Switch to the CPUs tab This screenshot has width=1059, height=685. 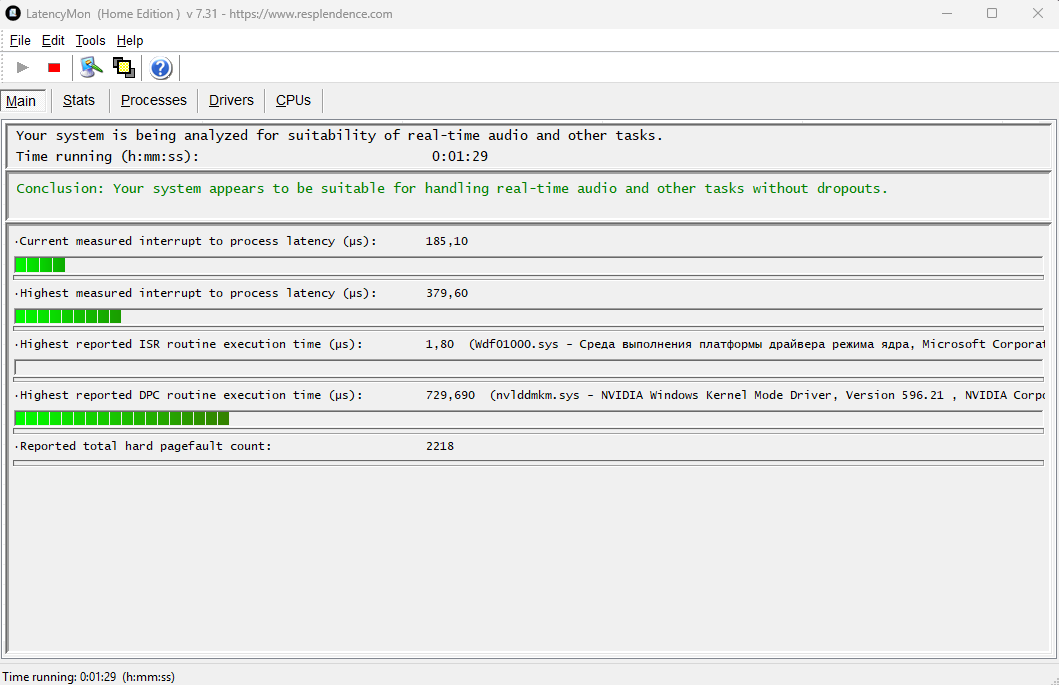[x=293, y=101]
